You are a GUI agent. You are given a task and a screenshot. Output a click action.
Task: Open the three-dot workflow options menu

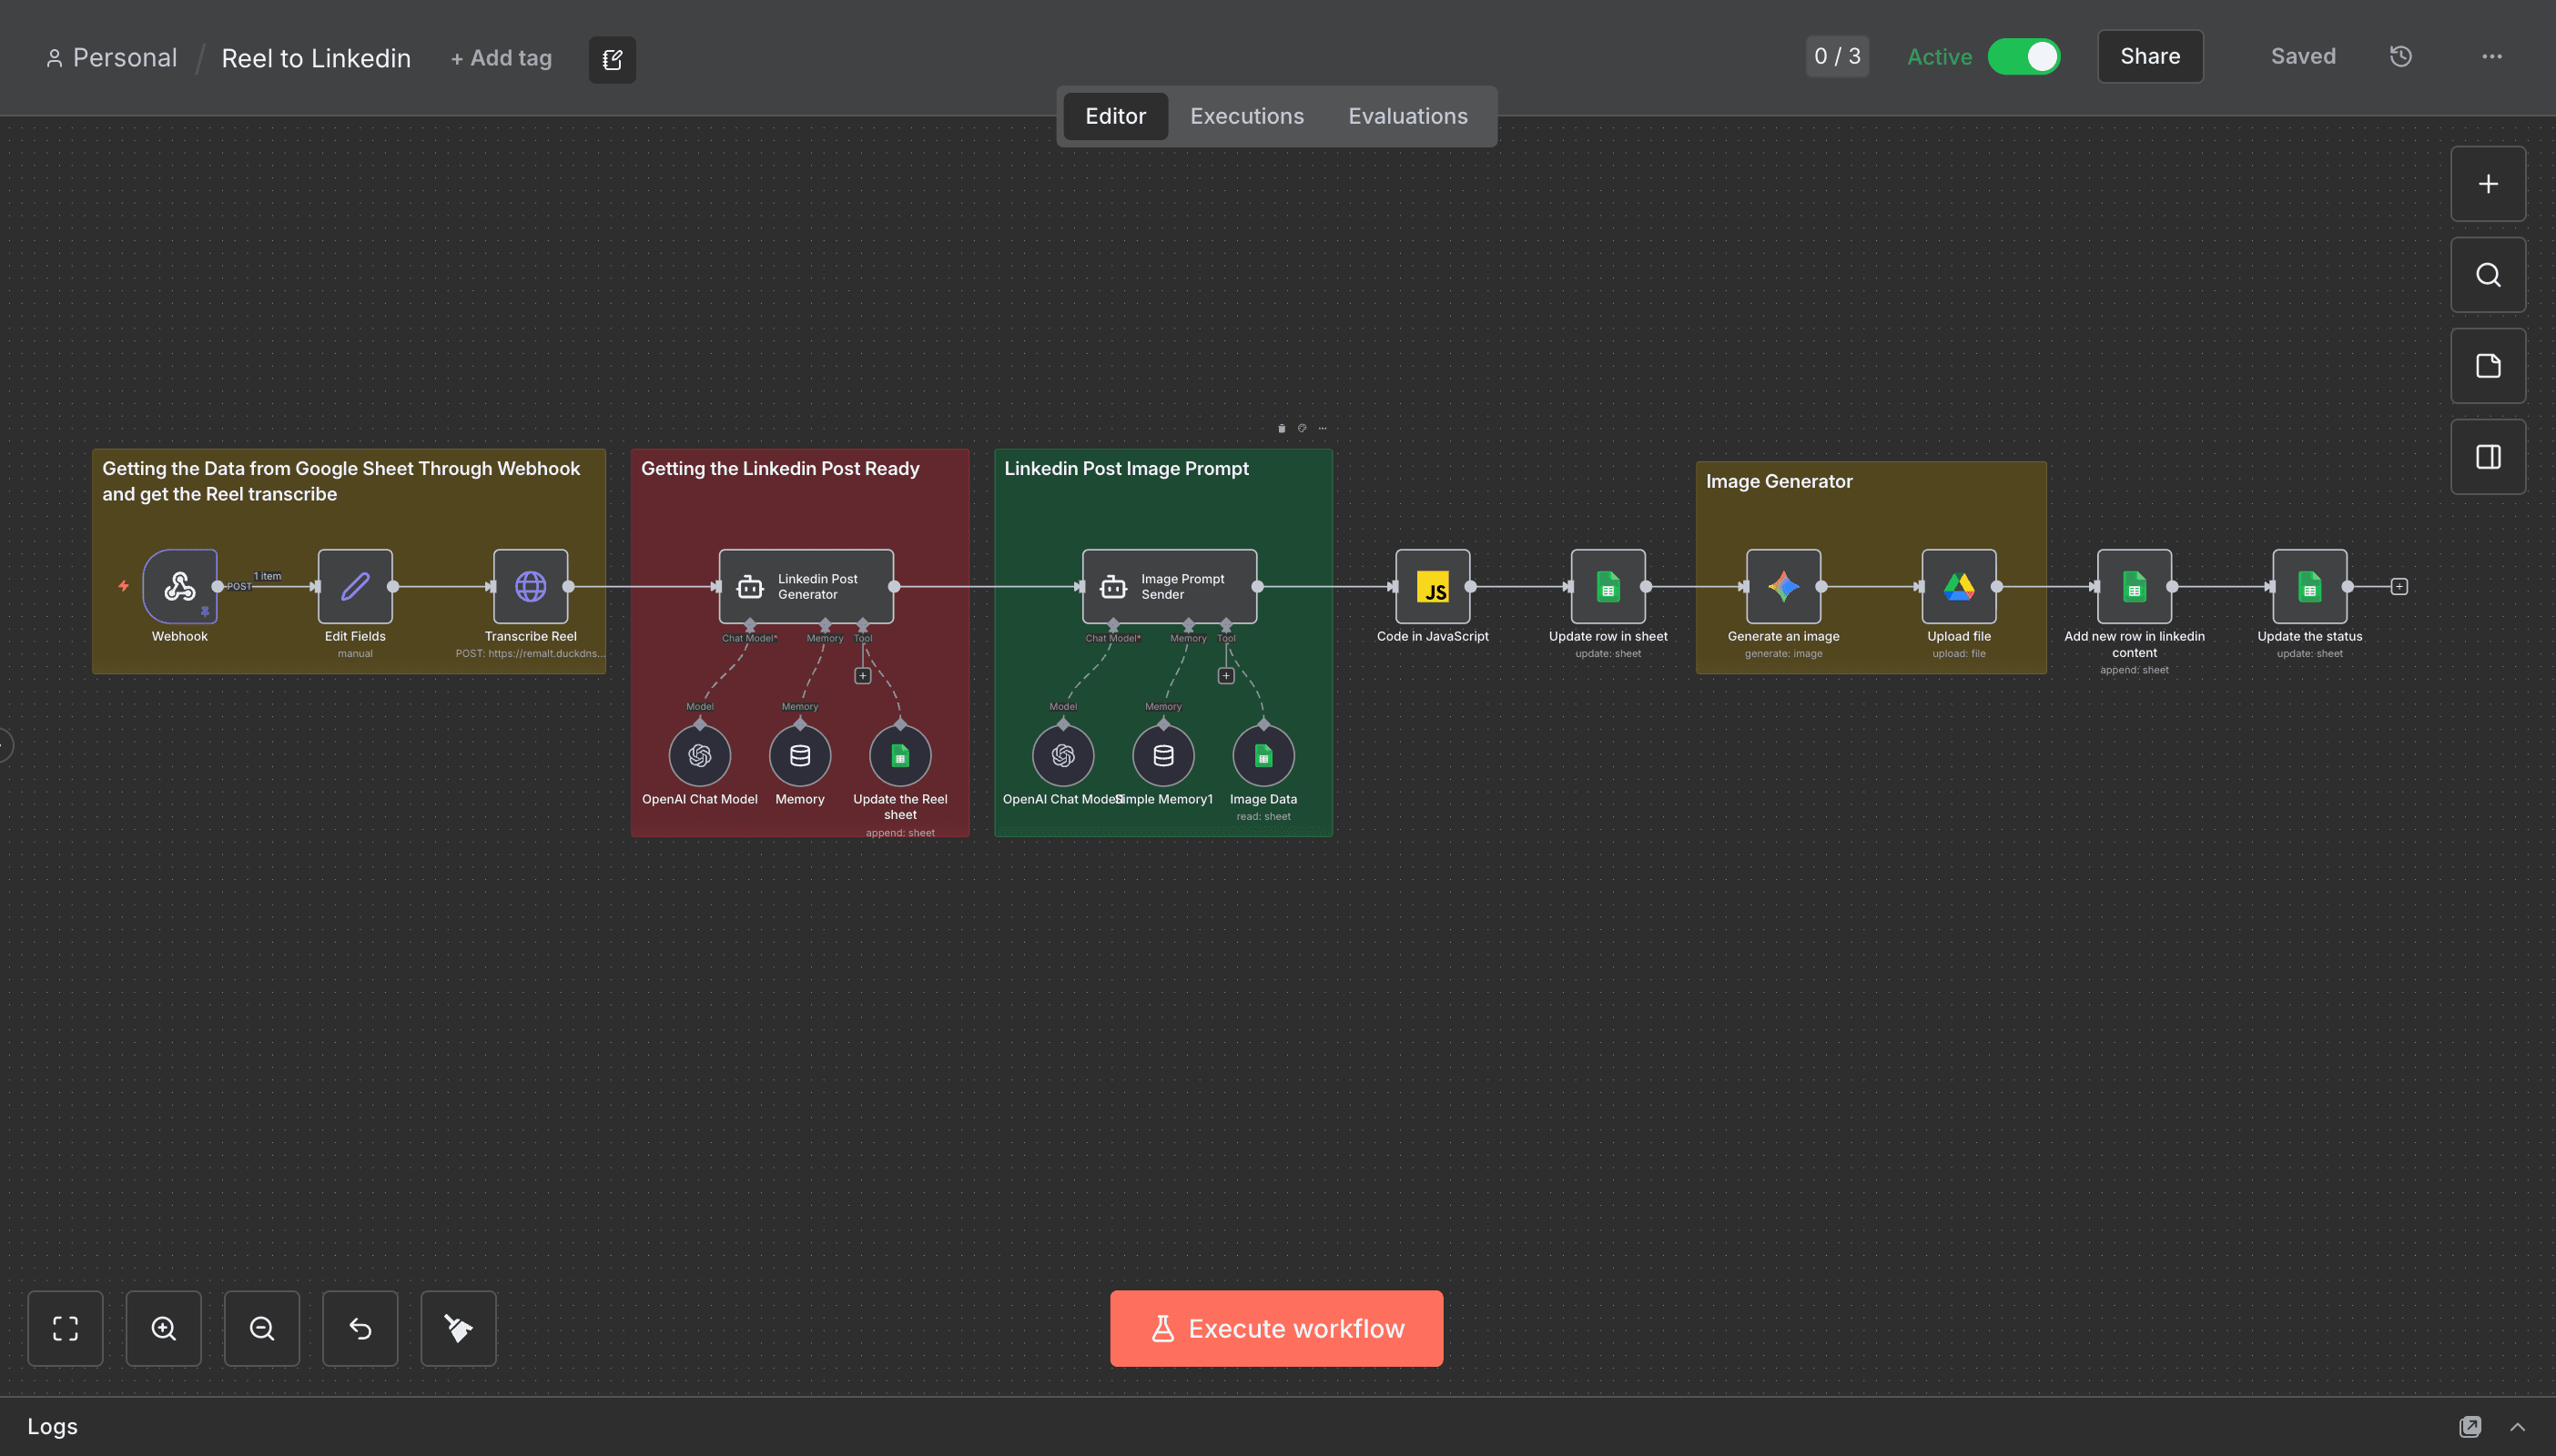coord(2491,57)
